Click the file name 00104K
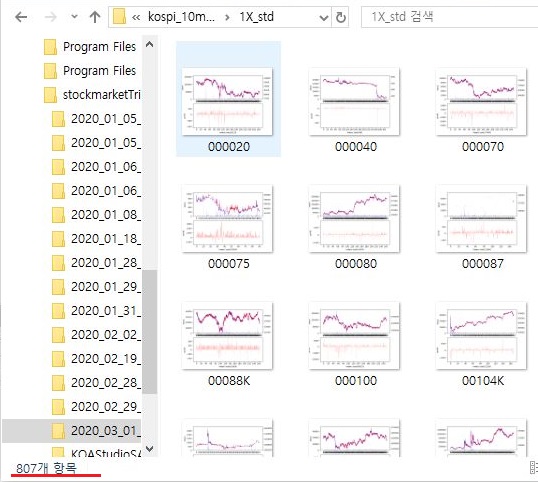 point(483,381)
